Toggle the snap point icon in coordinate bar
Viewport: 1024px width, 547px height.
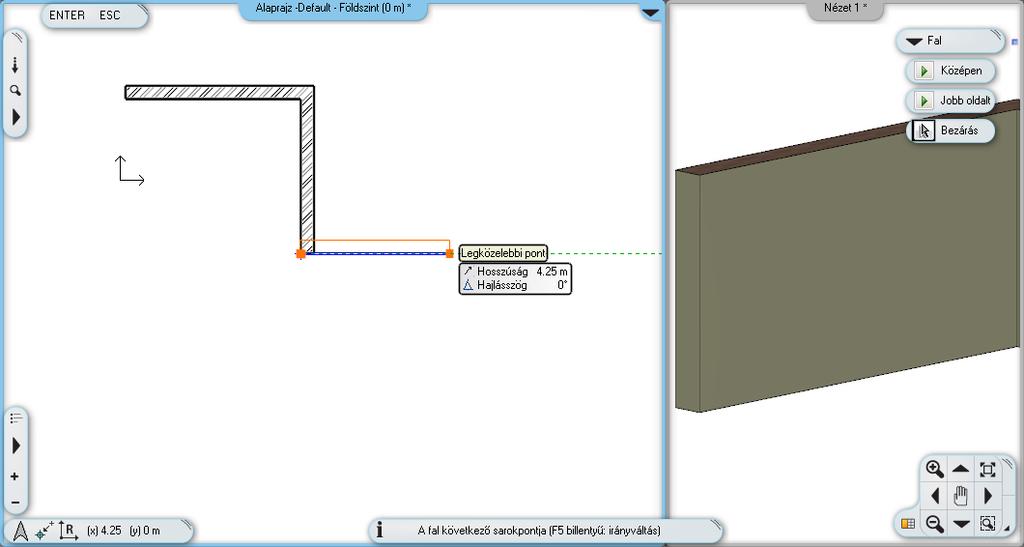(44, 530)
